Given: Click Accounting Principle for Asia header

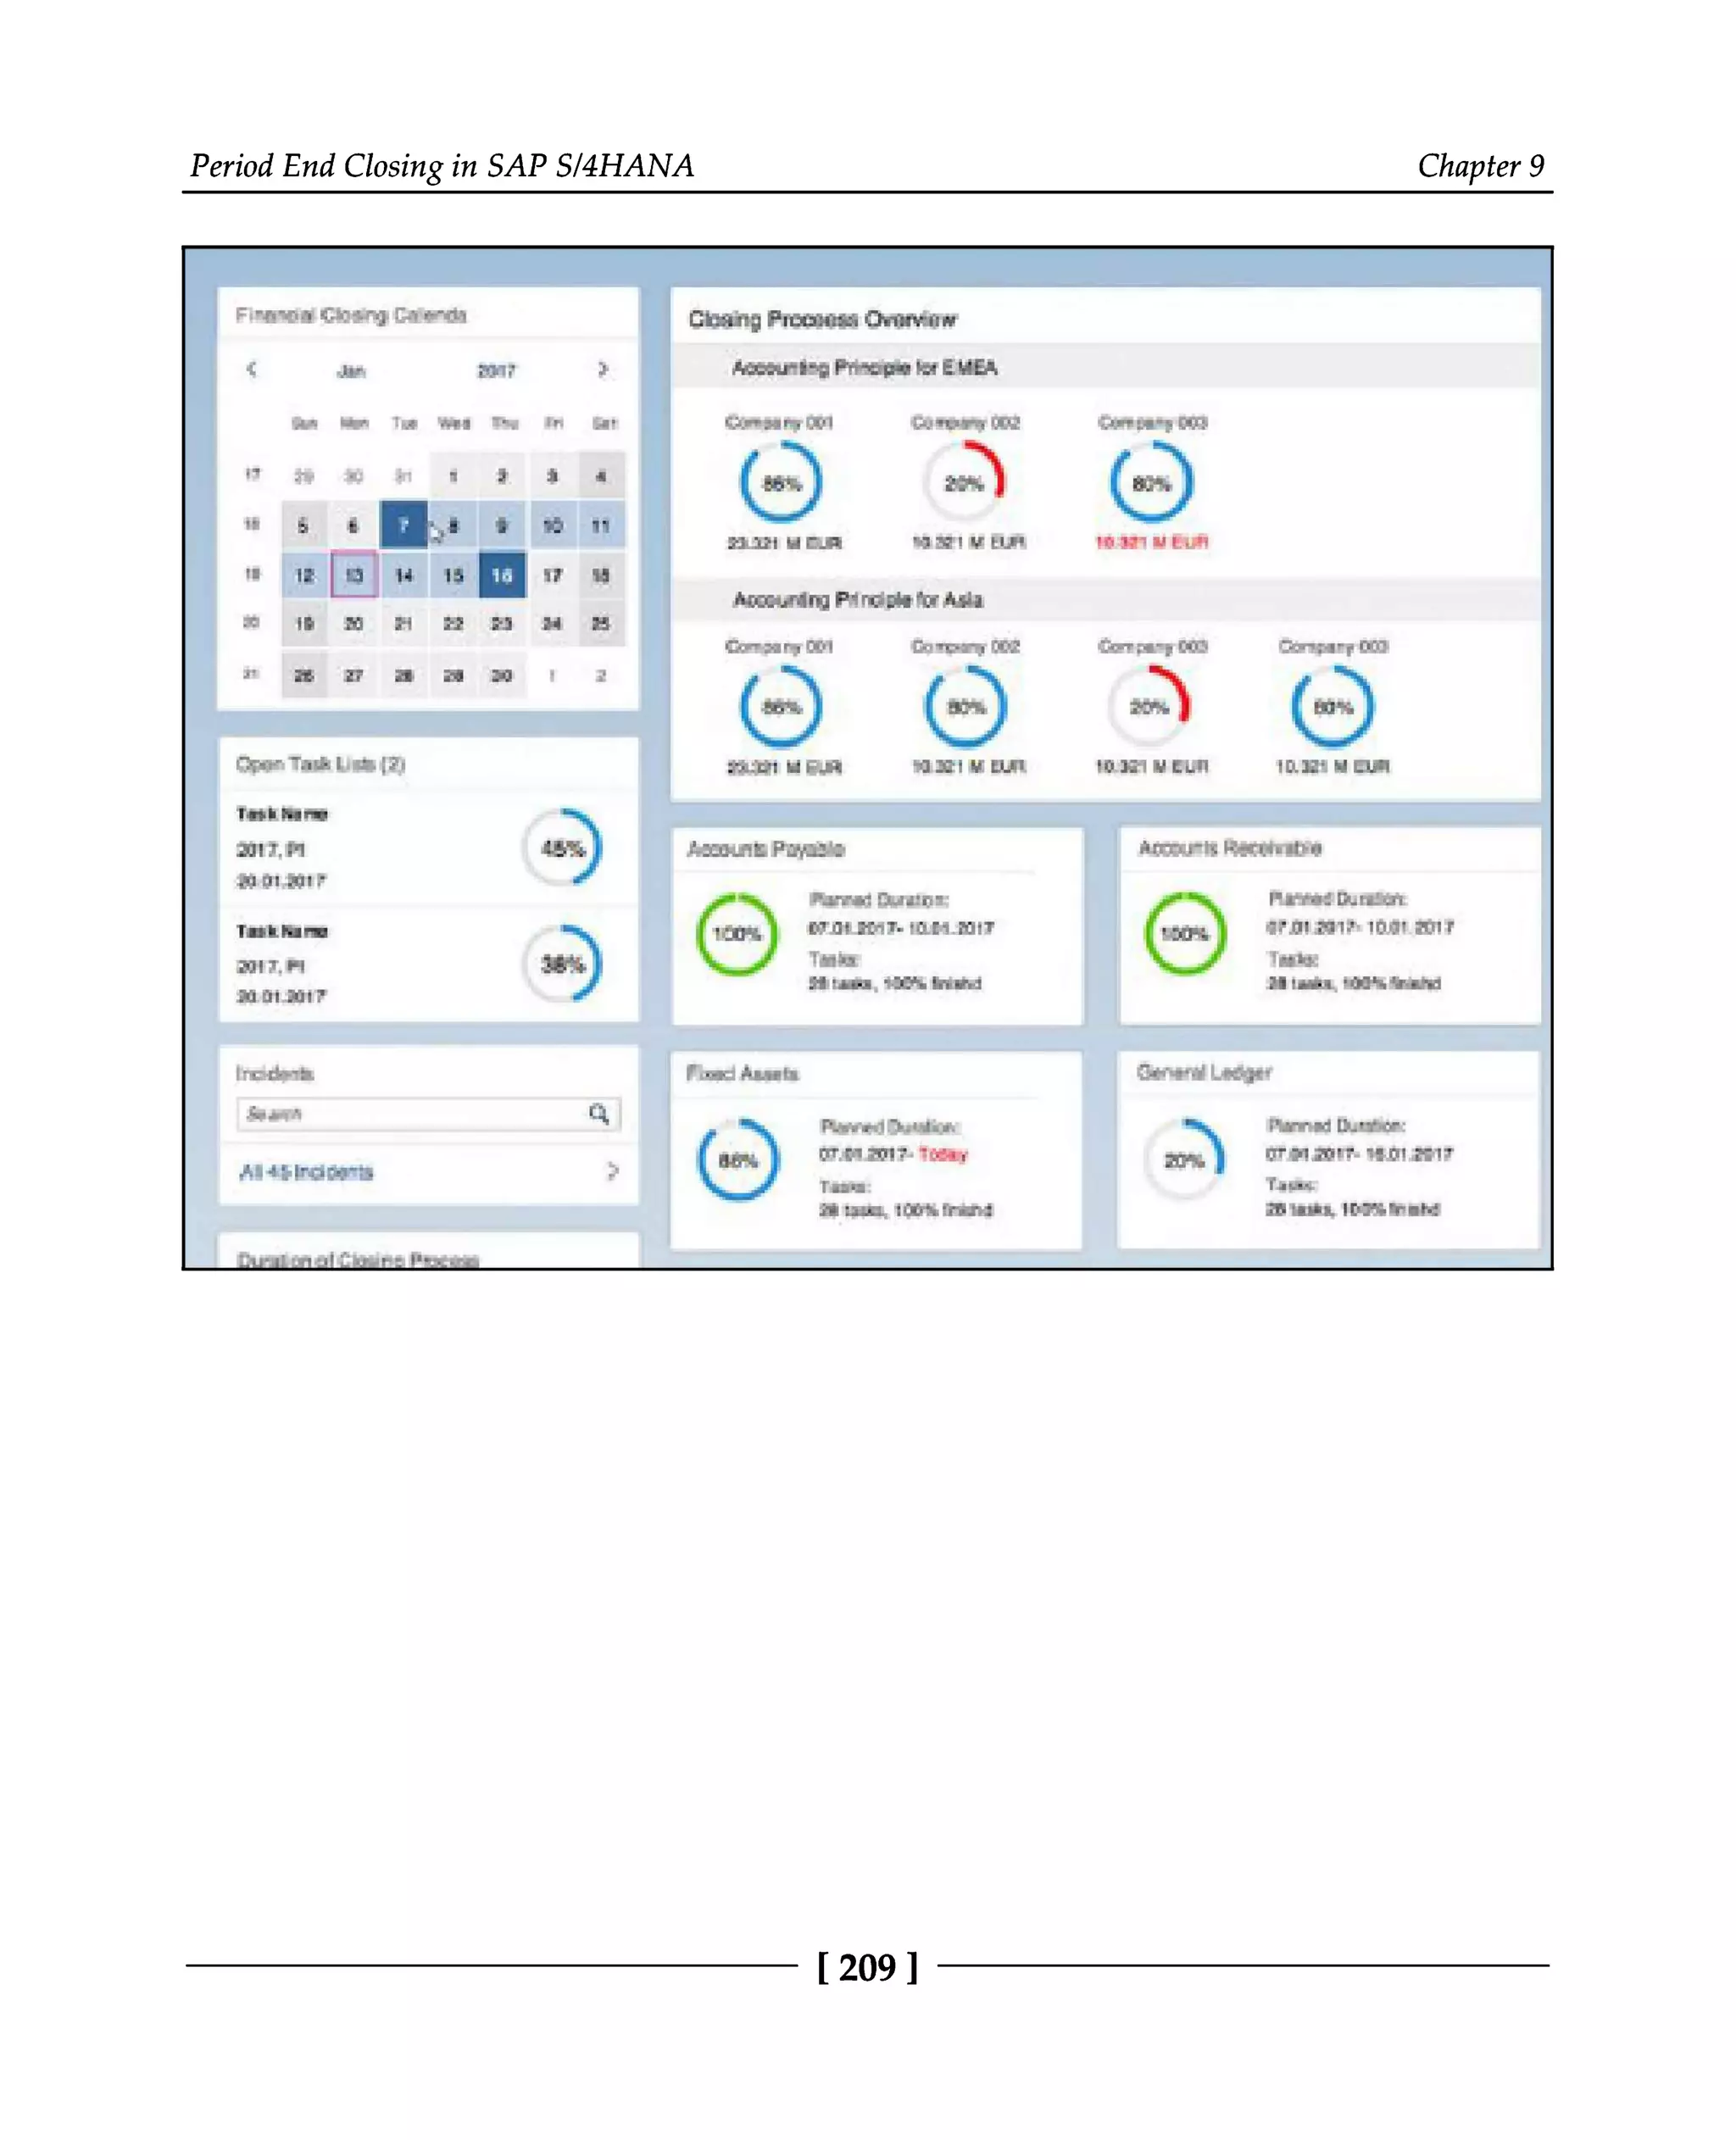Looking at the screenshot, I should point(858,599).
